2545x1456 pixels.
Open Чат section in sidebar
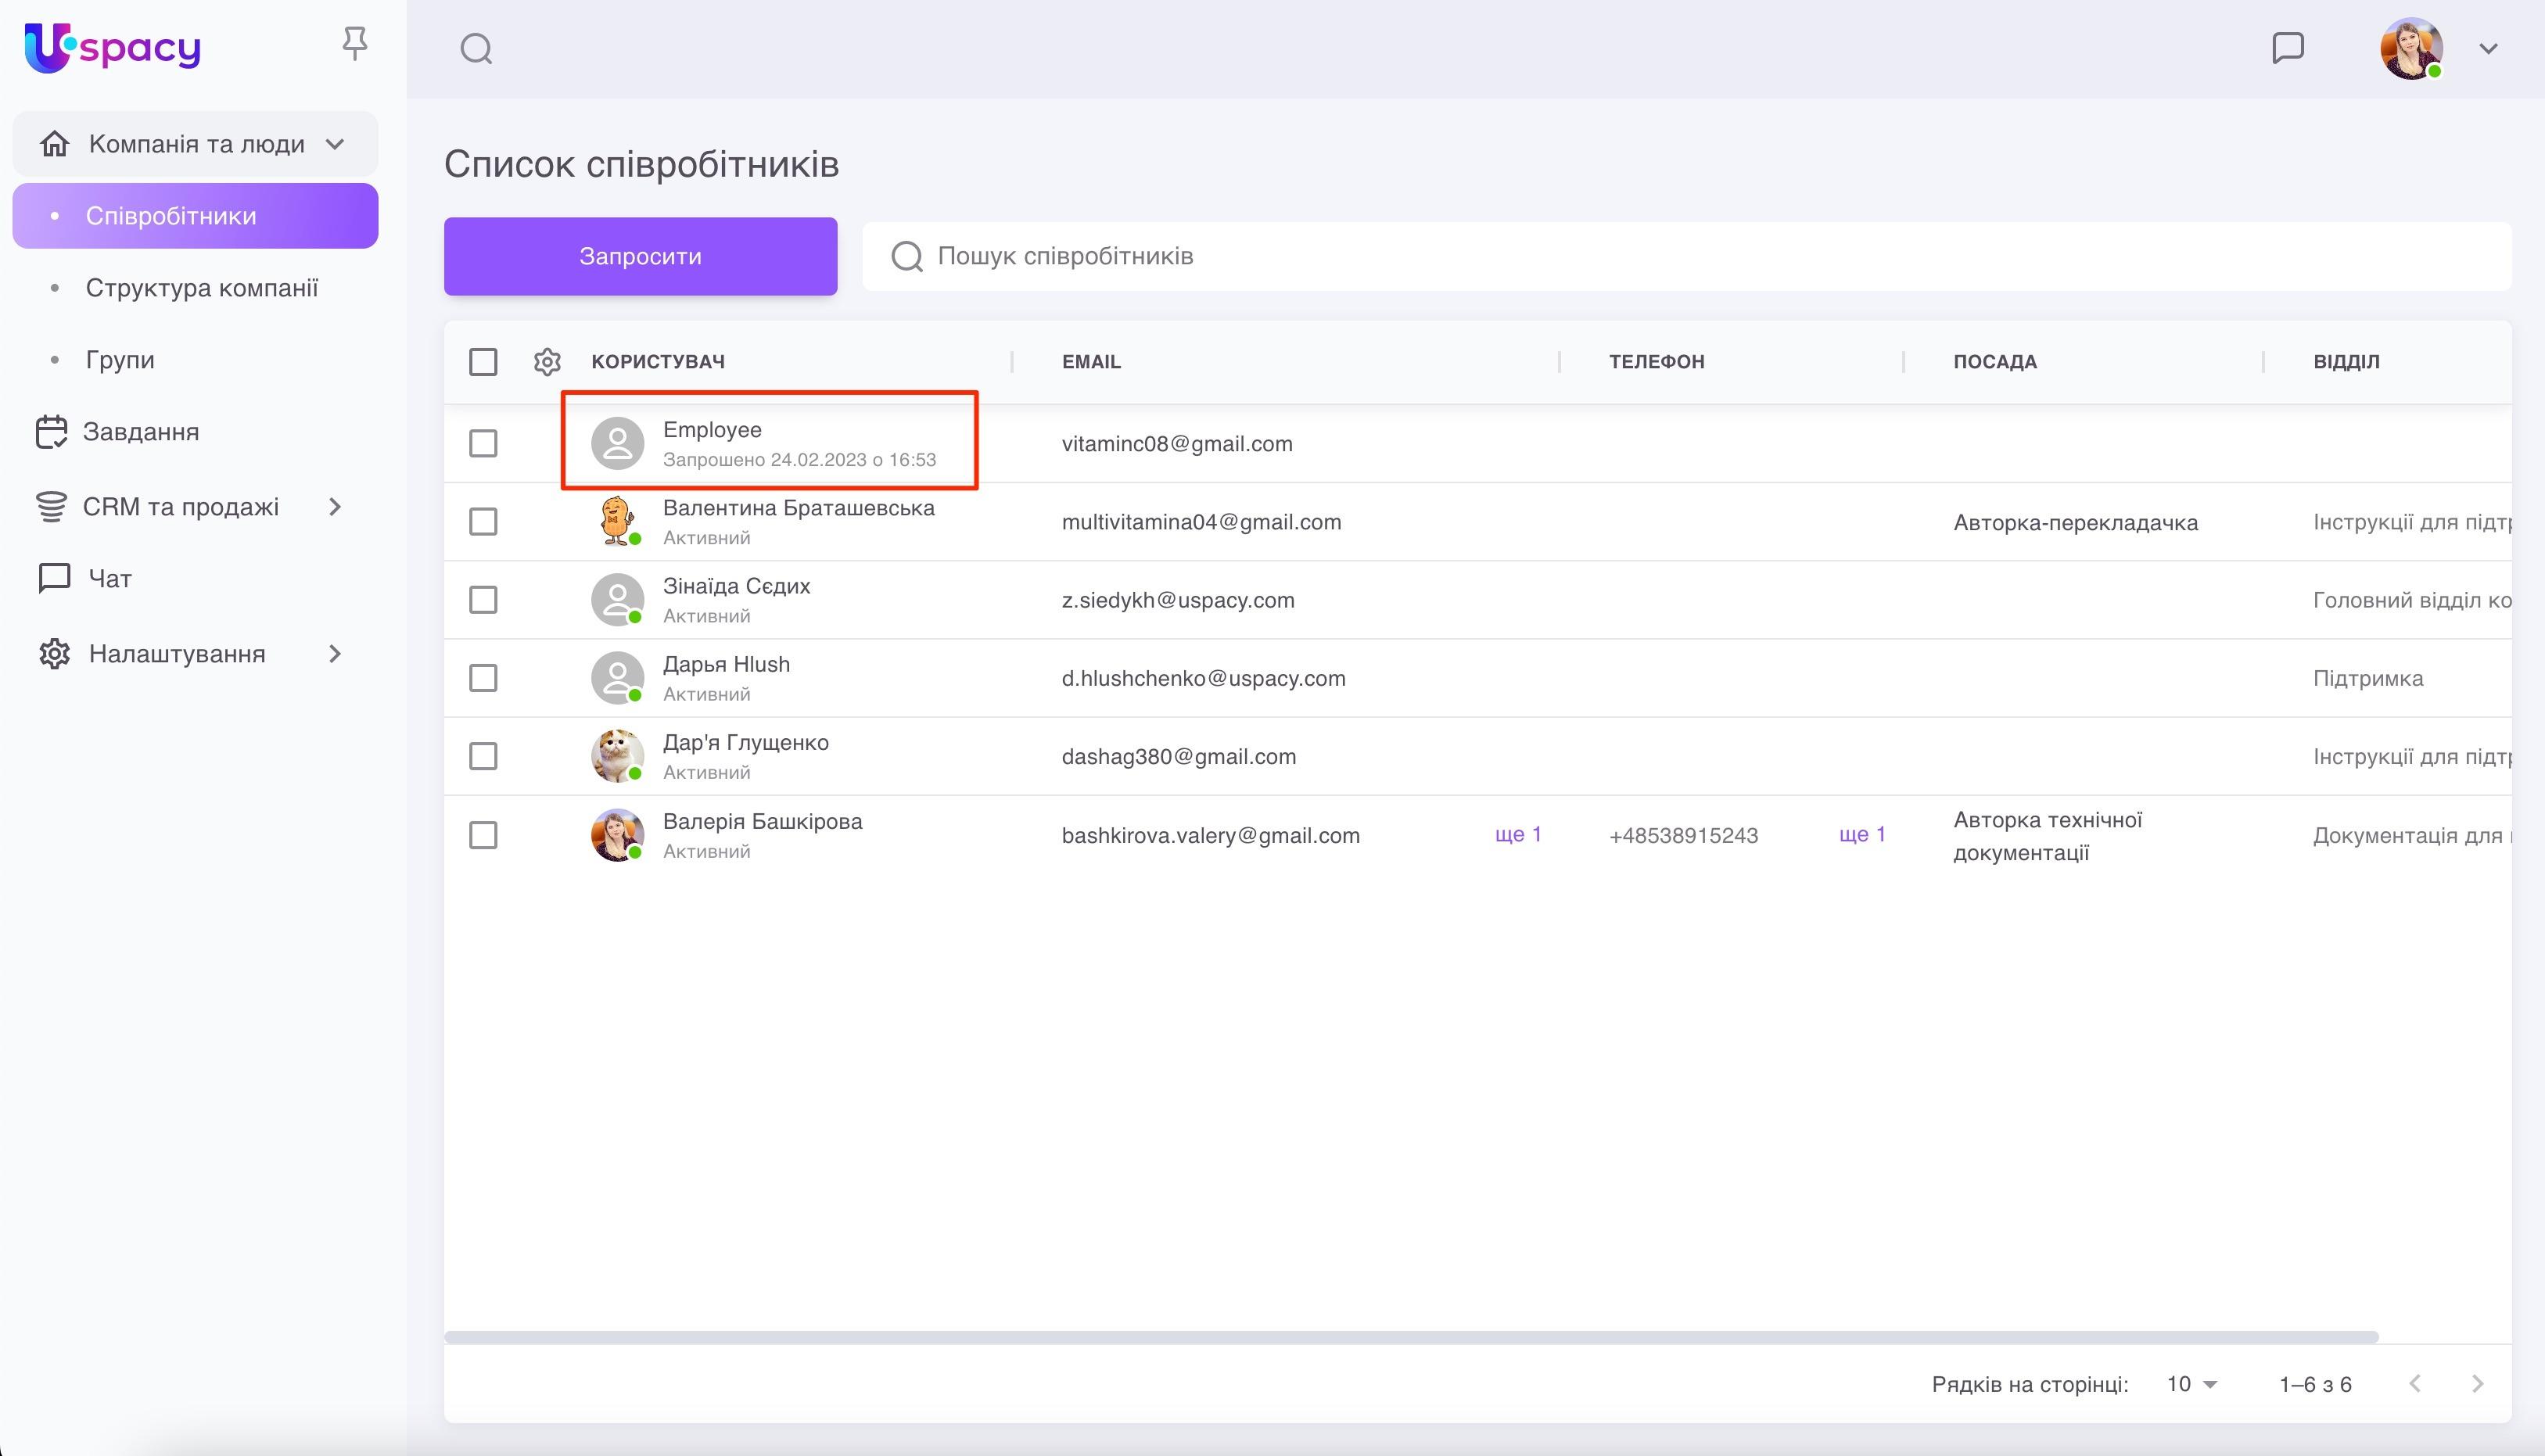[x=109, y=579]
